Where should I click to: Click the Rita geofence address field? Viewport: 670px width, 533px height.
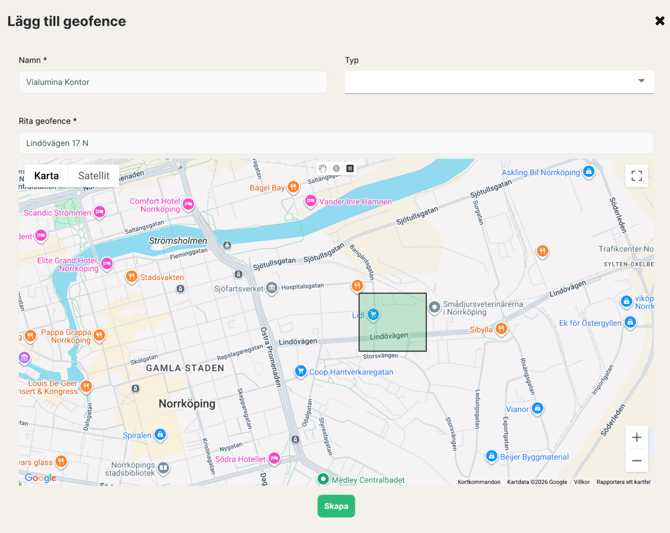(335, 143)
